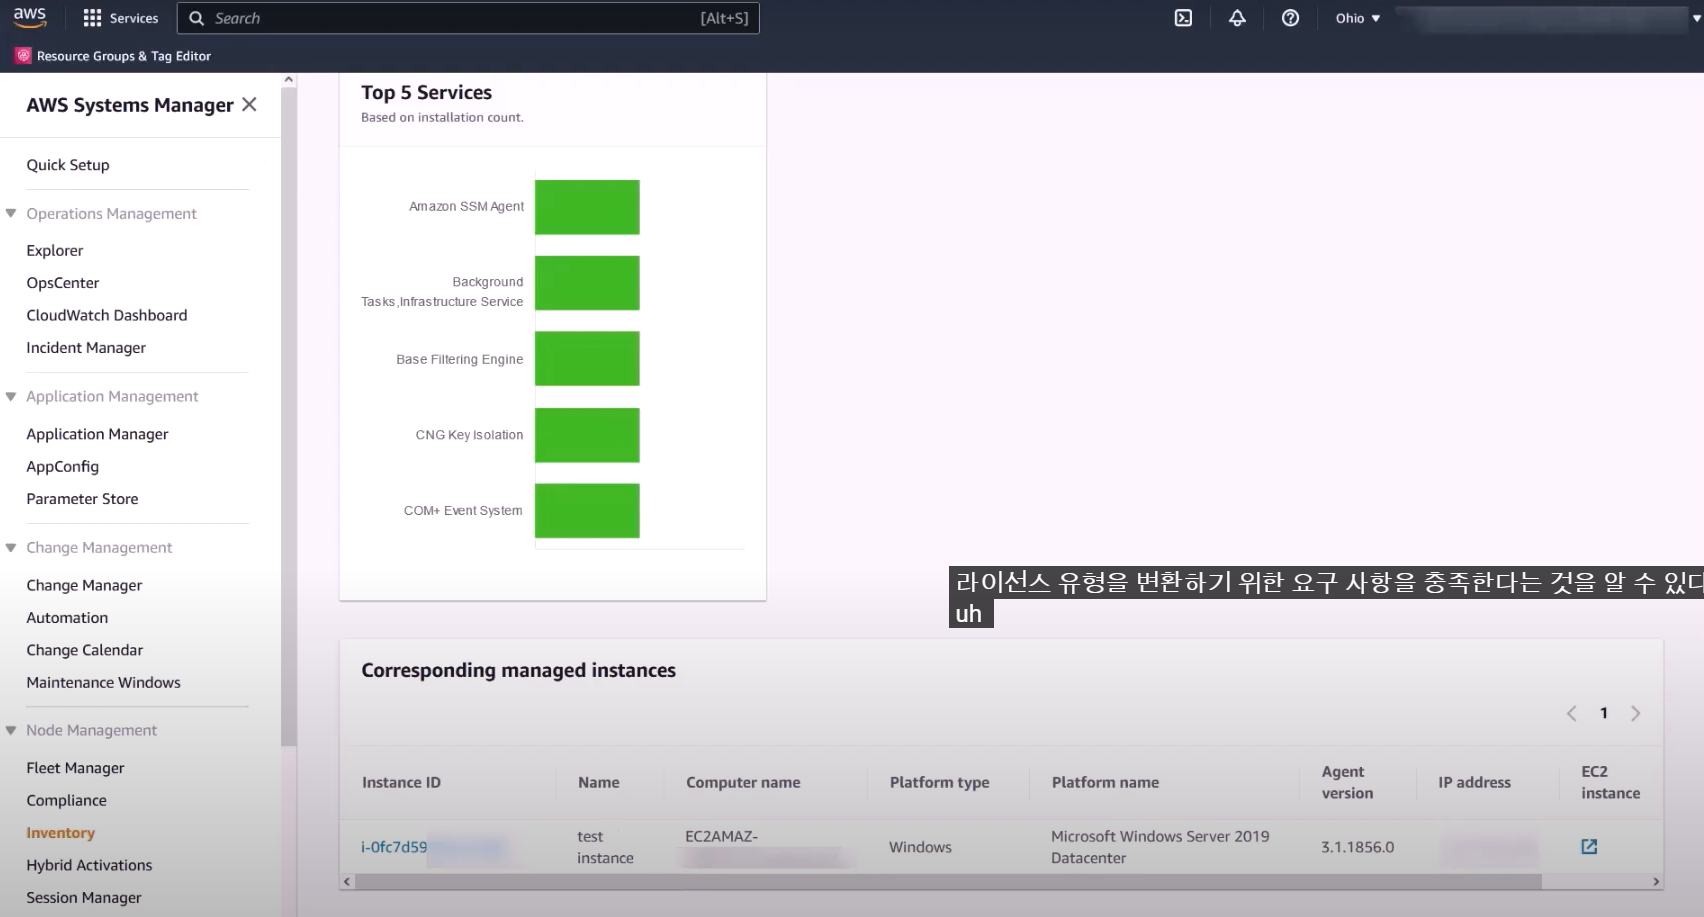Viewport: 1704px width, 917px height.
Task: Close the AWS Systems Manager sidebar
Action: [249, 104]
